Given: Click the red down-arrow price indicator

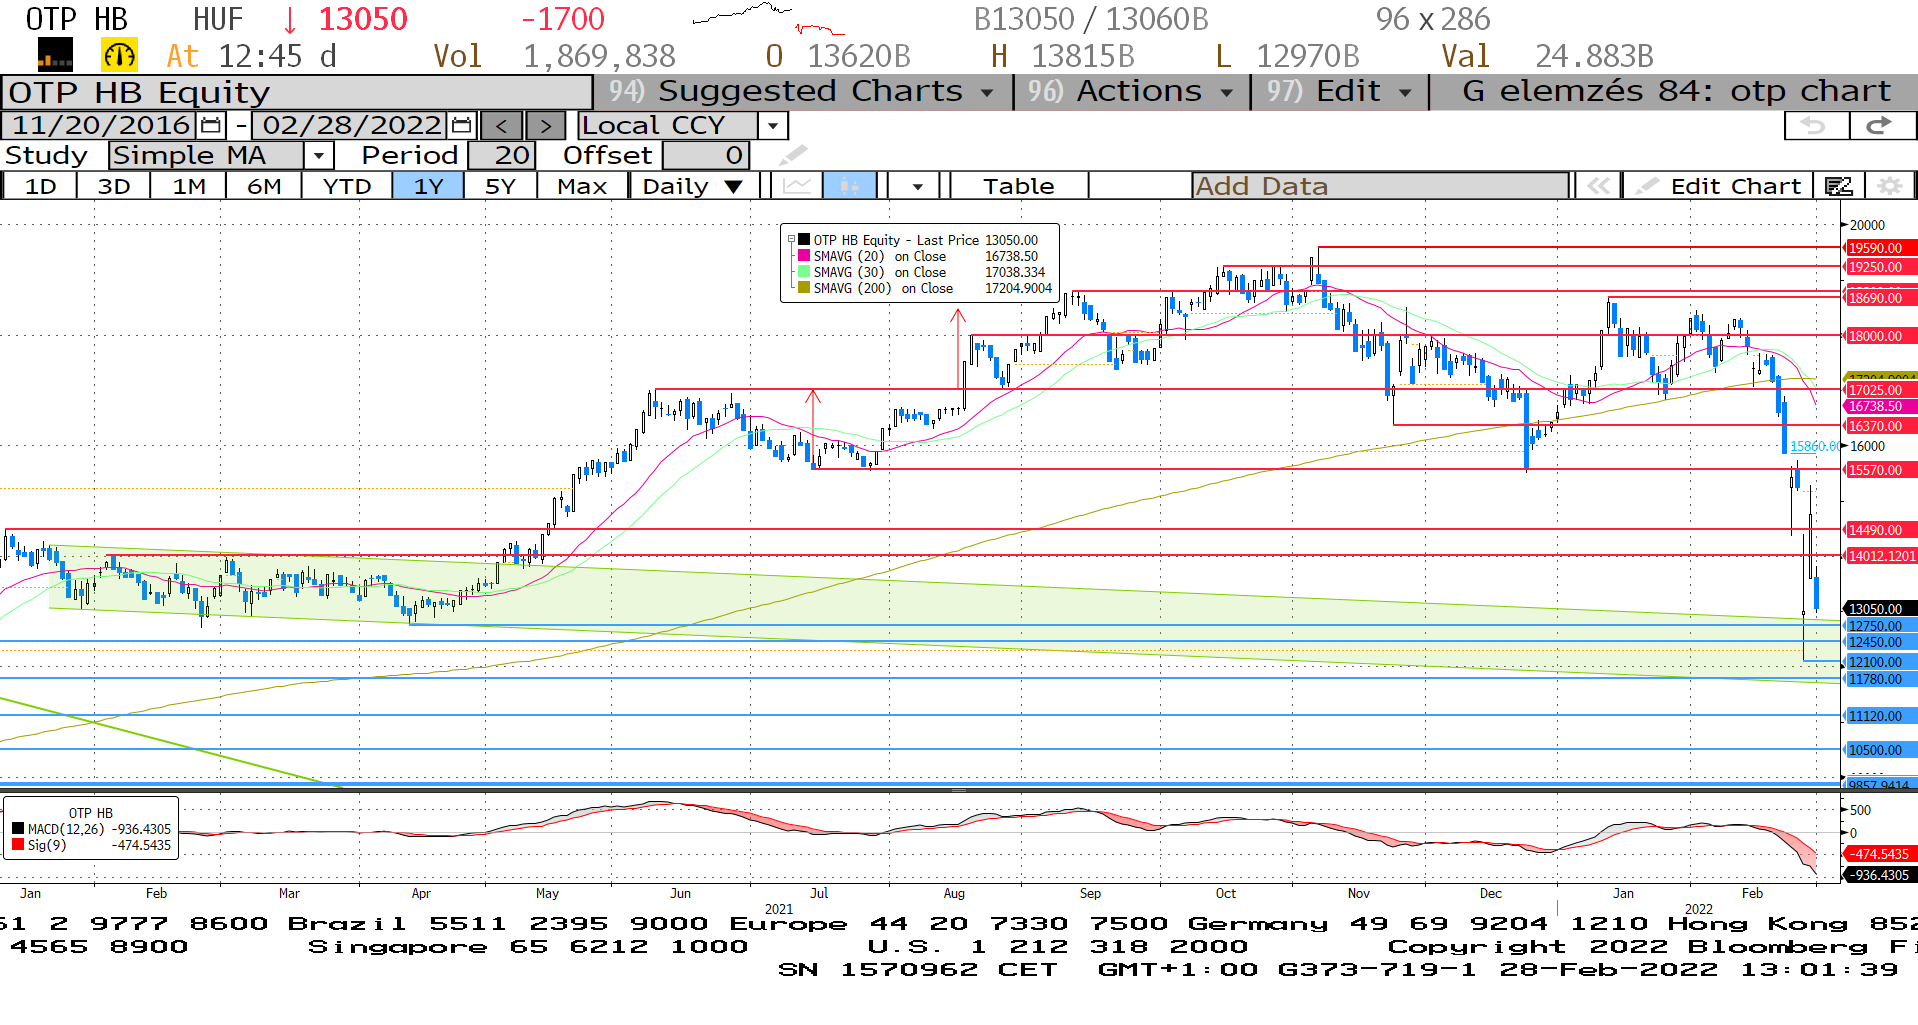Looking at the screenshot, I should (x=290, y=19).
